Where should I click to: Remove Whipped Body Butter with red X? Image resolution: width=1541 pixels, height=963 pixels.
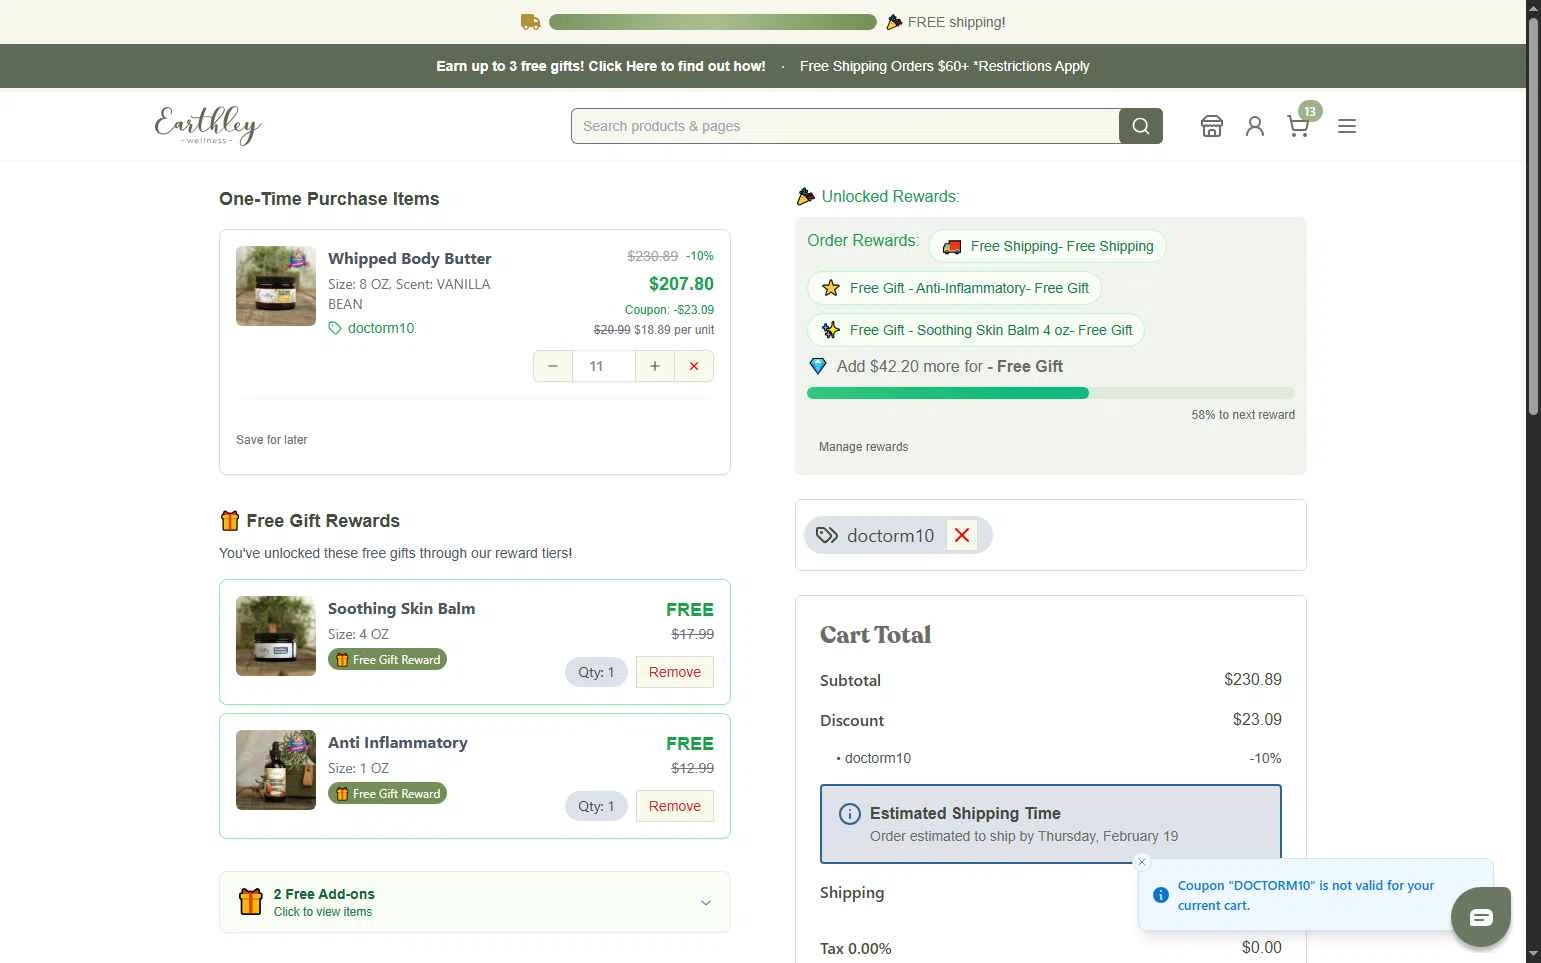coord(694,366)
